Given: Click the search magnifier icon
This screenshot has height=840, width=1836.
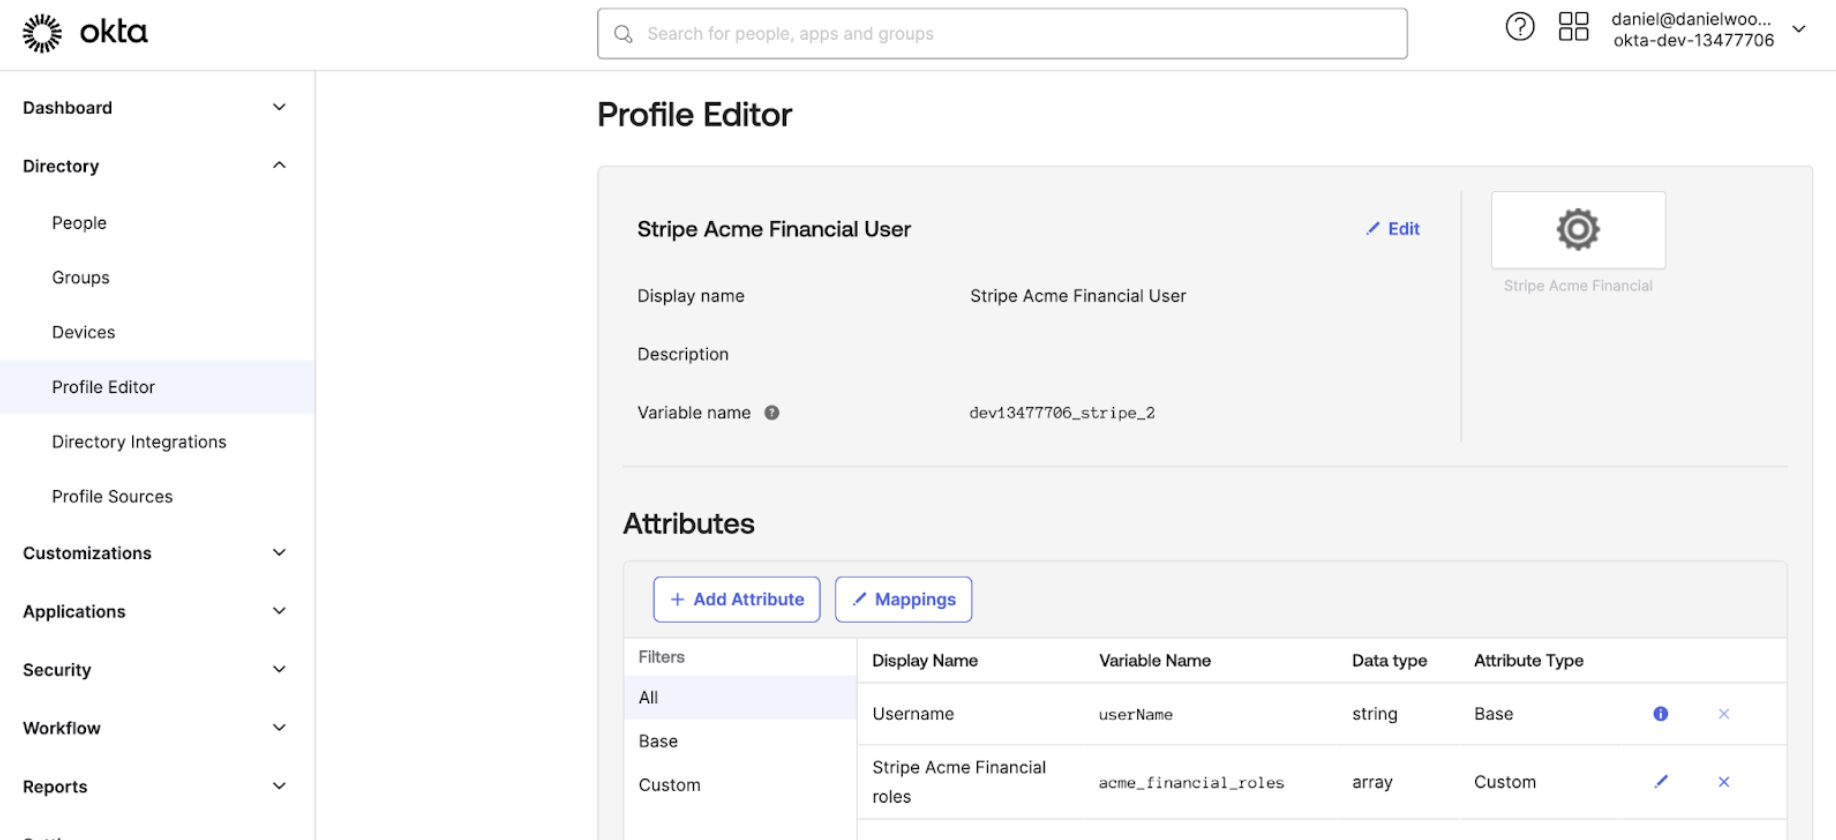Looking at the screenshot, I should pos(623,34).
